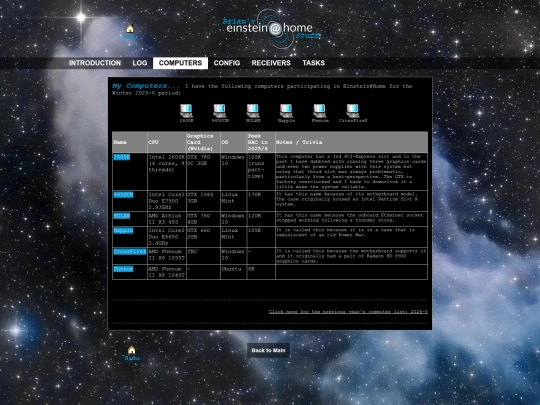Click the NOLAN name link in table
Image resolution: width=540 pixels, height=405 pixels.
pyautogui.click(x=122, y=216)
